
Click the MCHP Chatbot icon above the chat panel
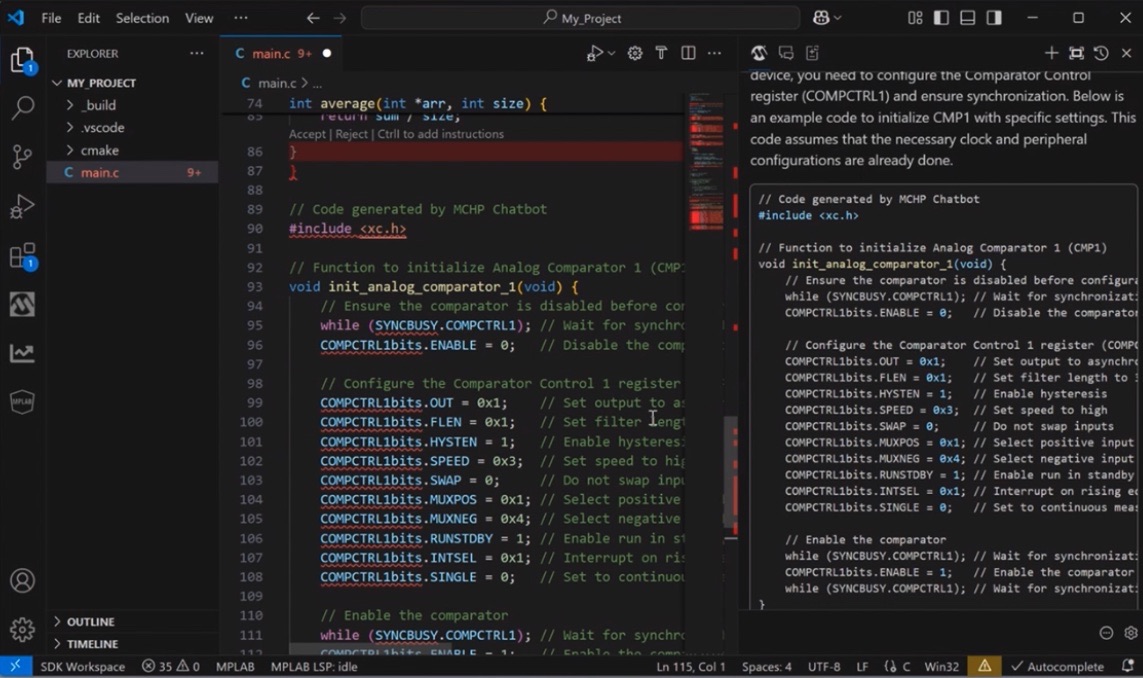[759, 52]
